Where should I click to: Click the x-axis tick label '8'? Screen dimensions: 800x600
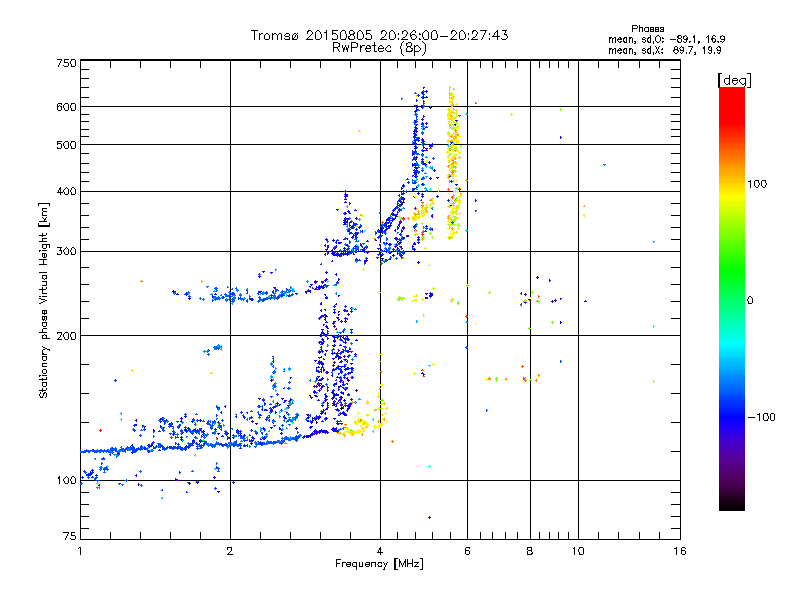coord(530,551)
